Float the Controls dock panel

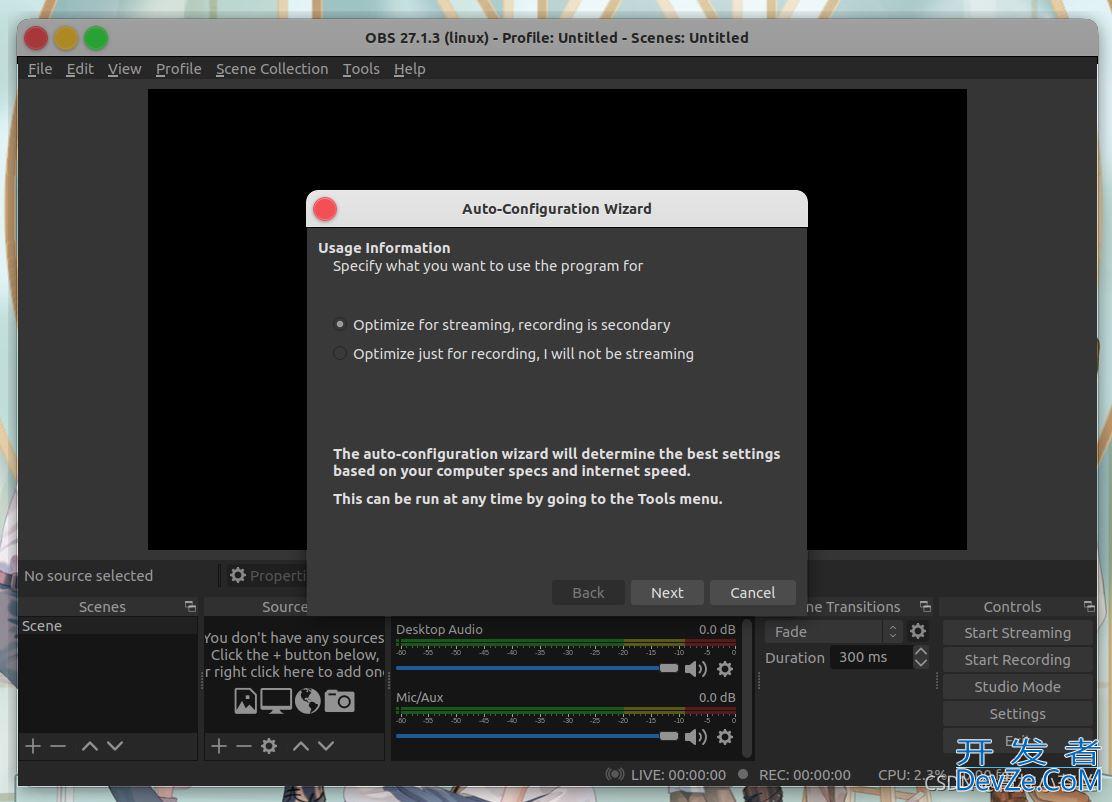(1089, 606)
